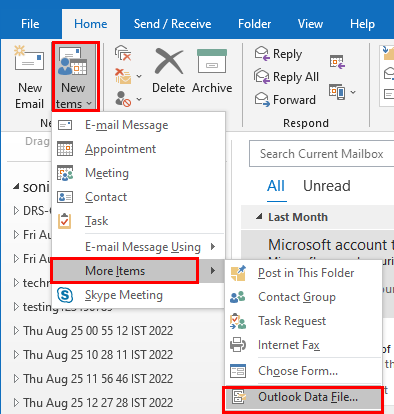Open the Junk dropdown arrow

[139, 99]
